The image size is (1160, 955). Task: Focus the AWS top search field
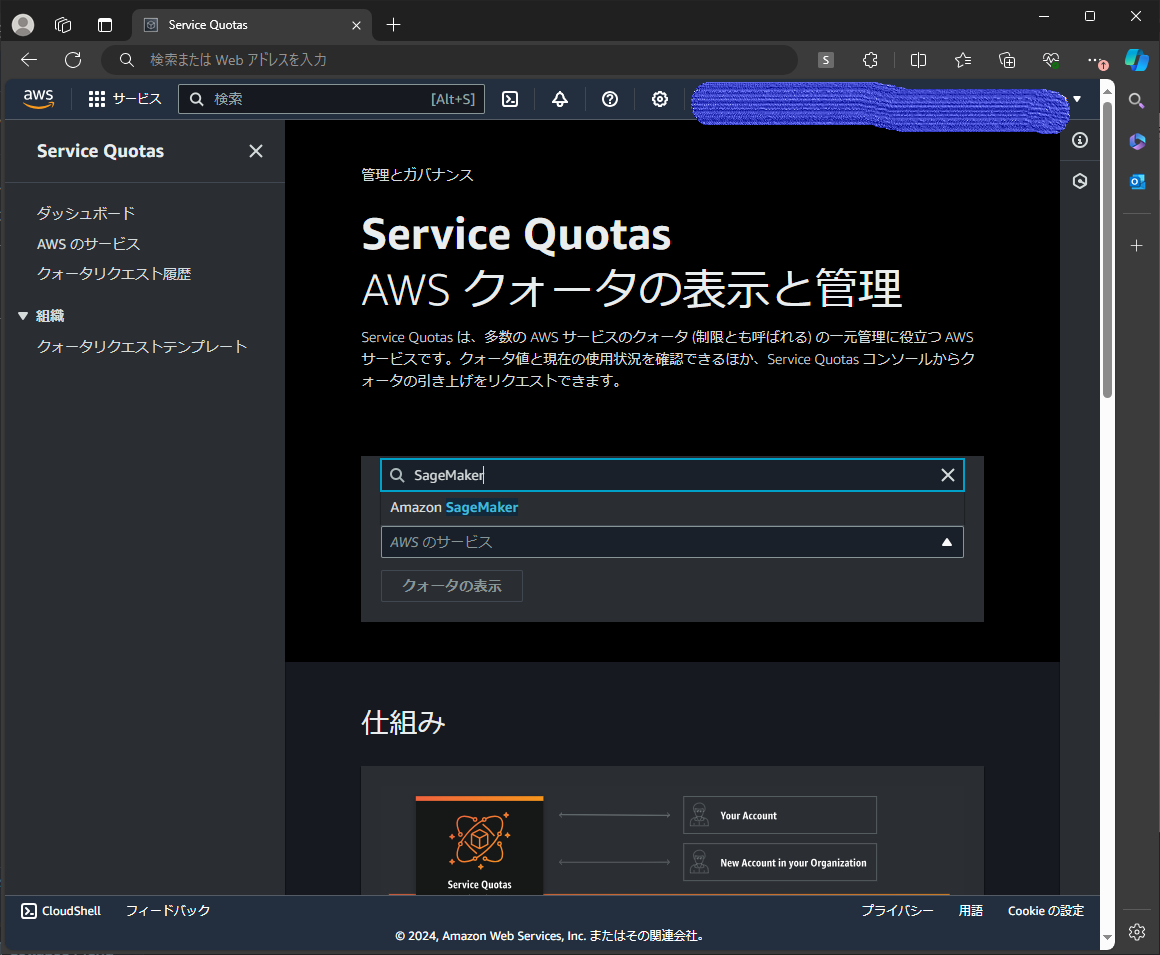[x=331, y=99]
